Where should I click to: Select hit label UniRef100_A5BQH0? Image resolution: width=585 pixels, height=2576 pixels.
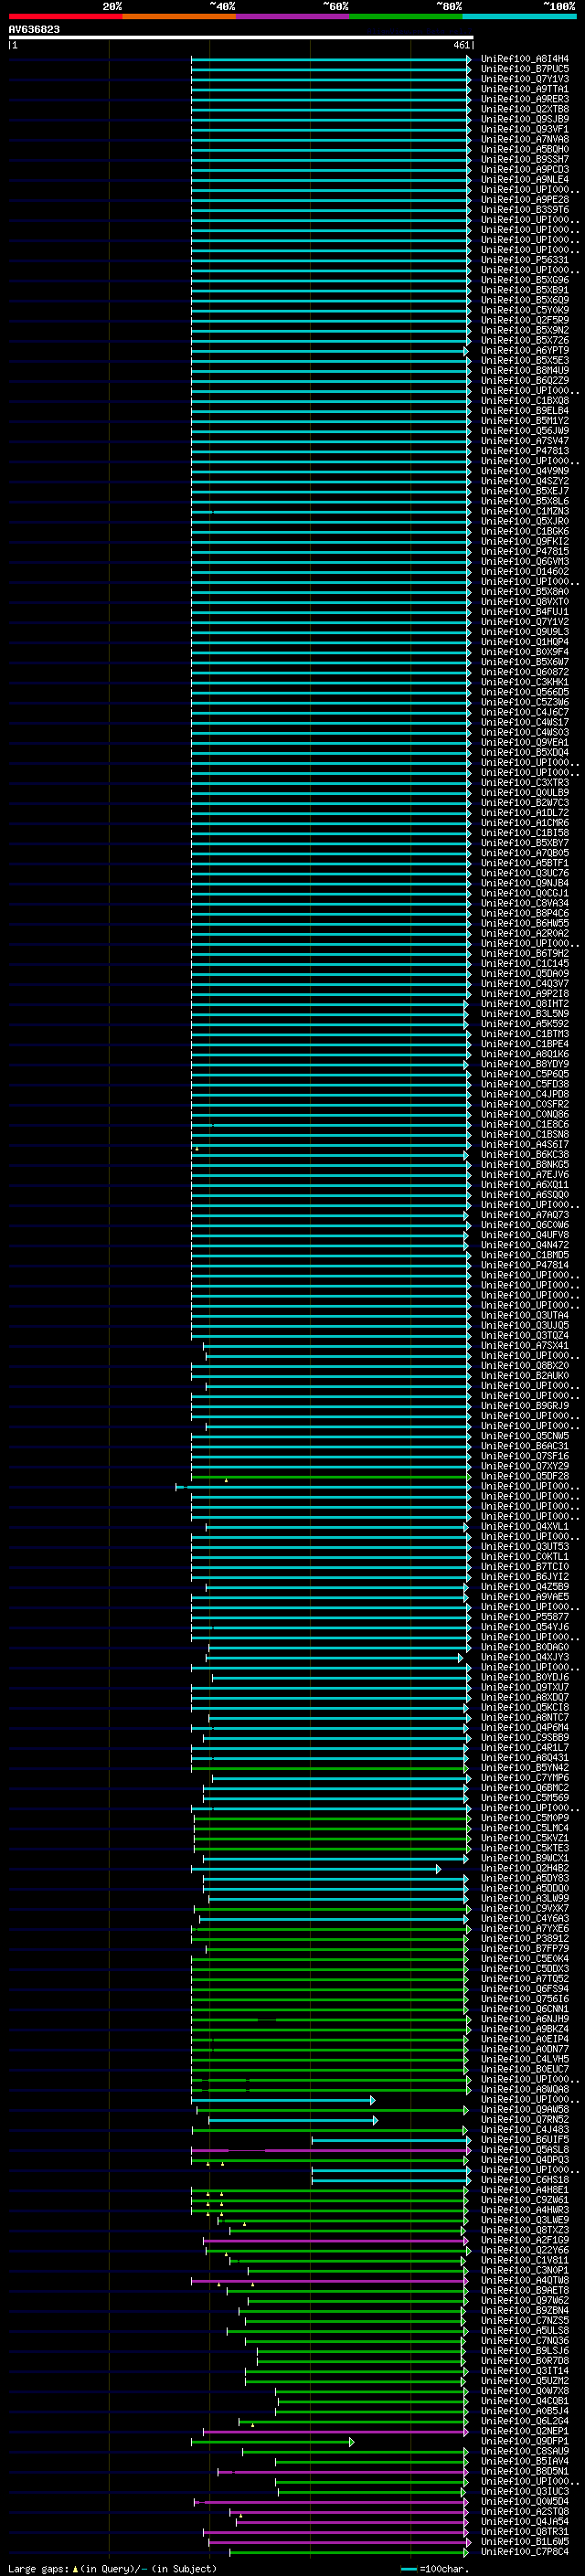point(525,149)
